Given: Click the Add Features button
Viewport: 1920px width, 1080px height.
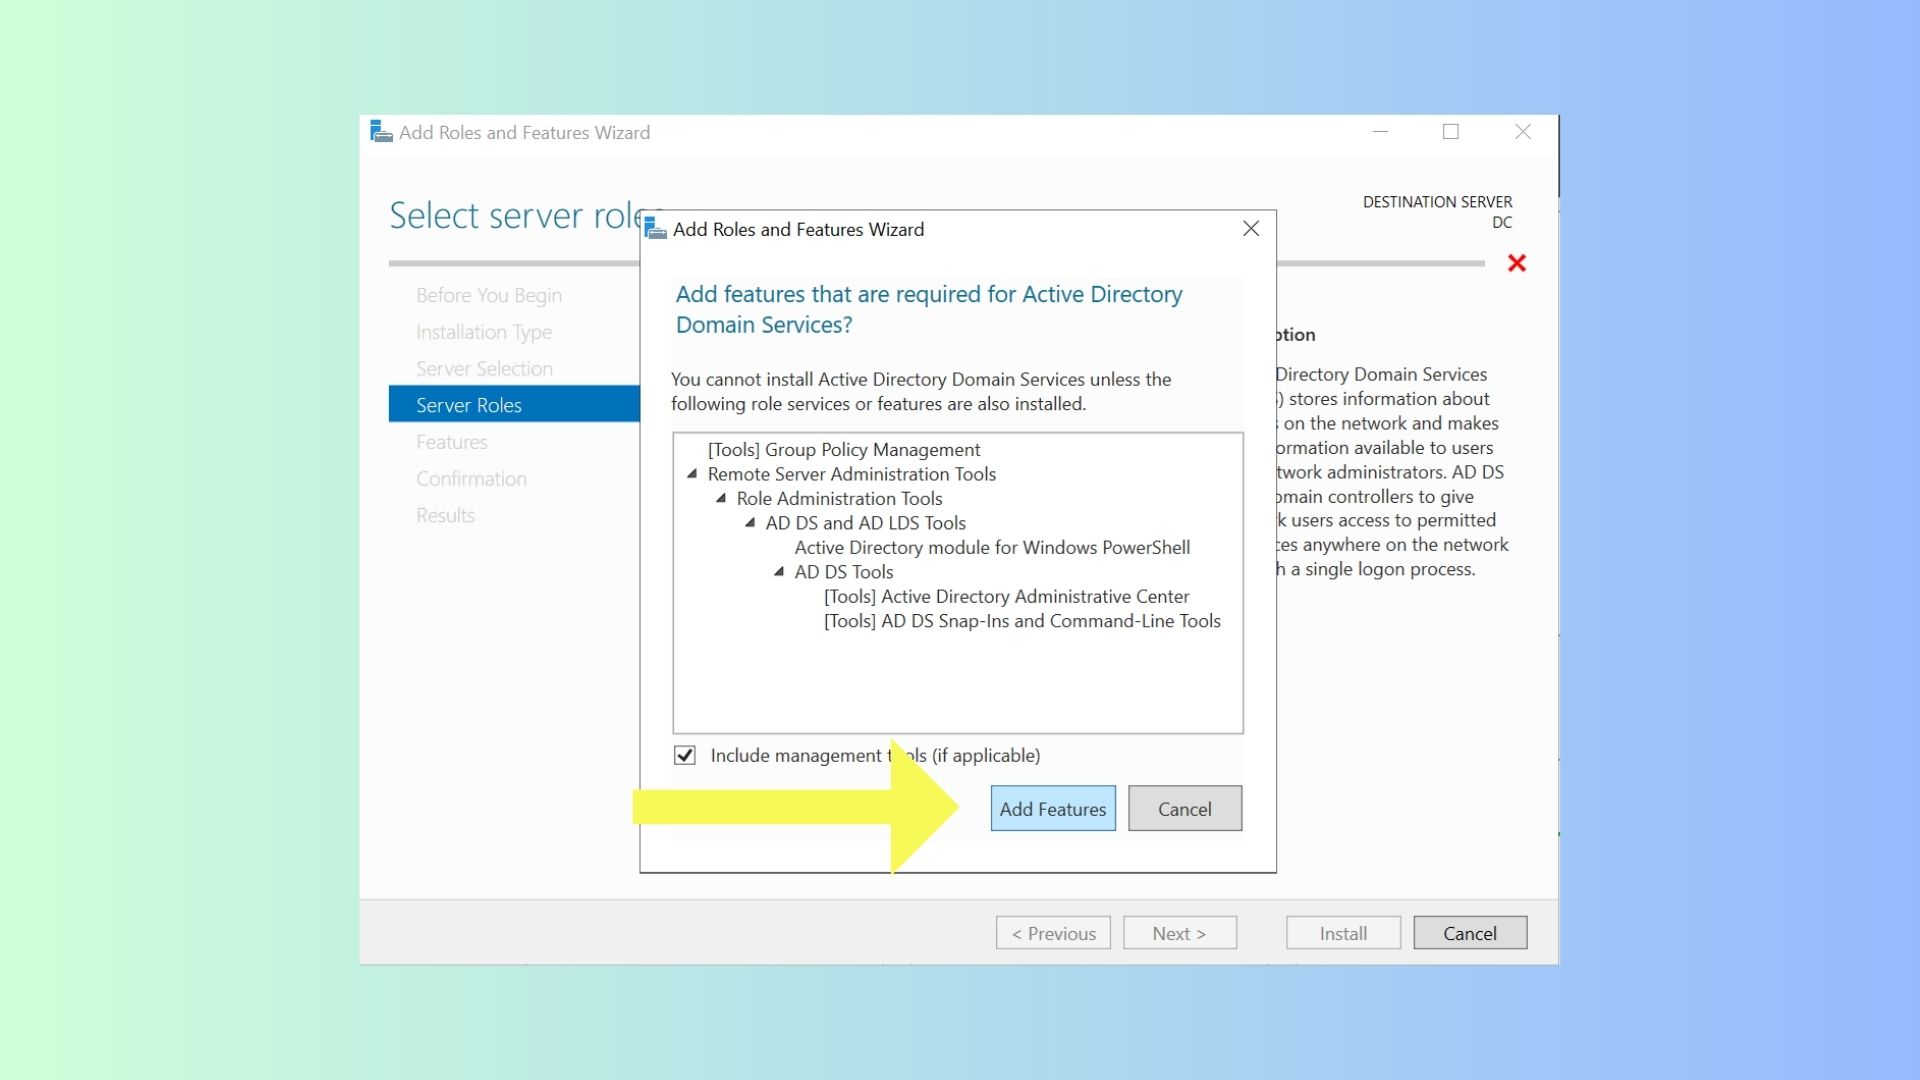Looking at the screenshot, I should coord(1052,808).
